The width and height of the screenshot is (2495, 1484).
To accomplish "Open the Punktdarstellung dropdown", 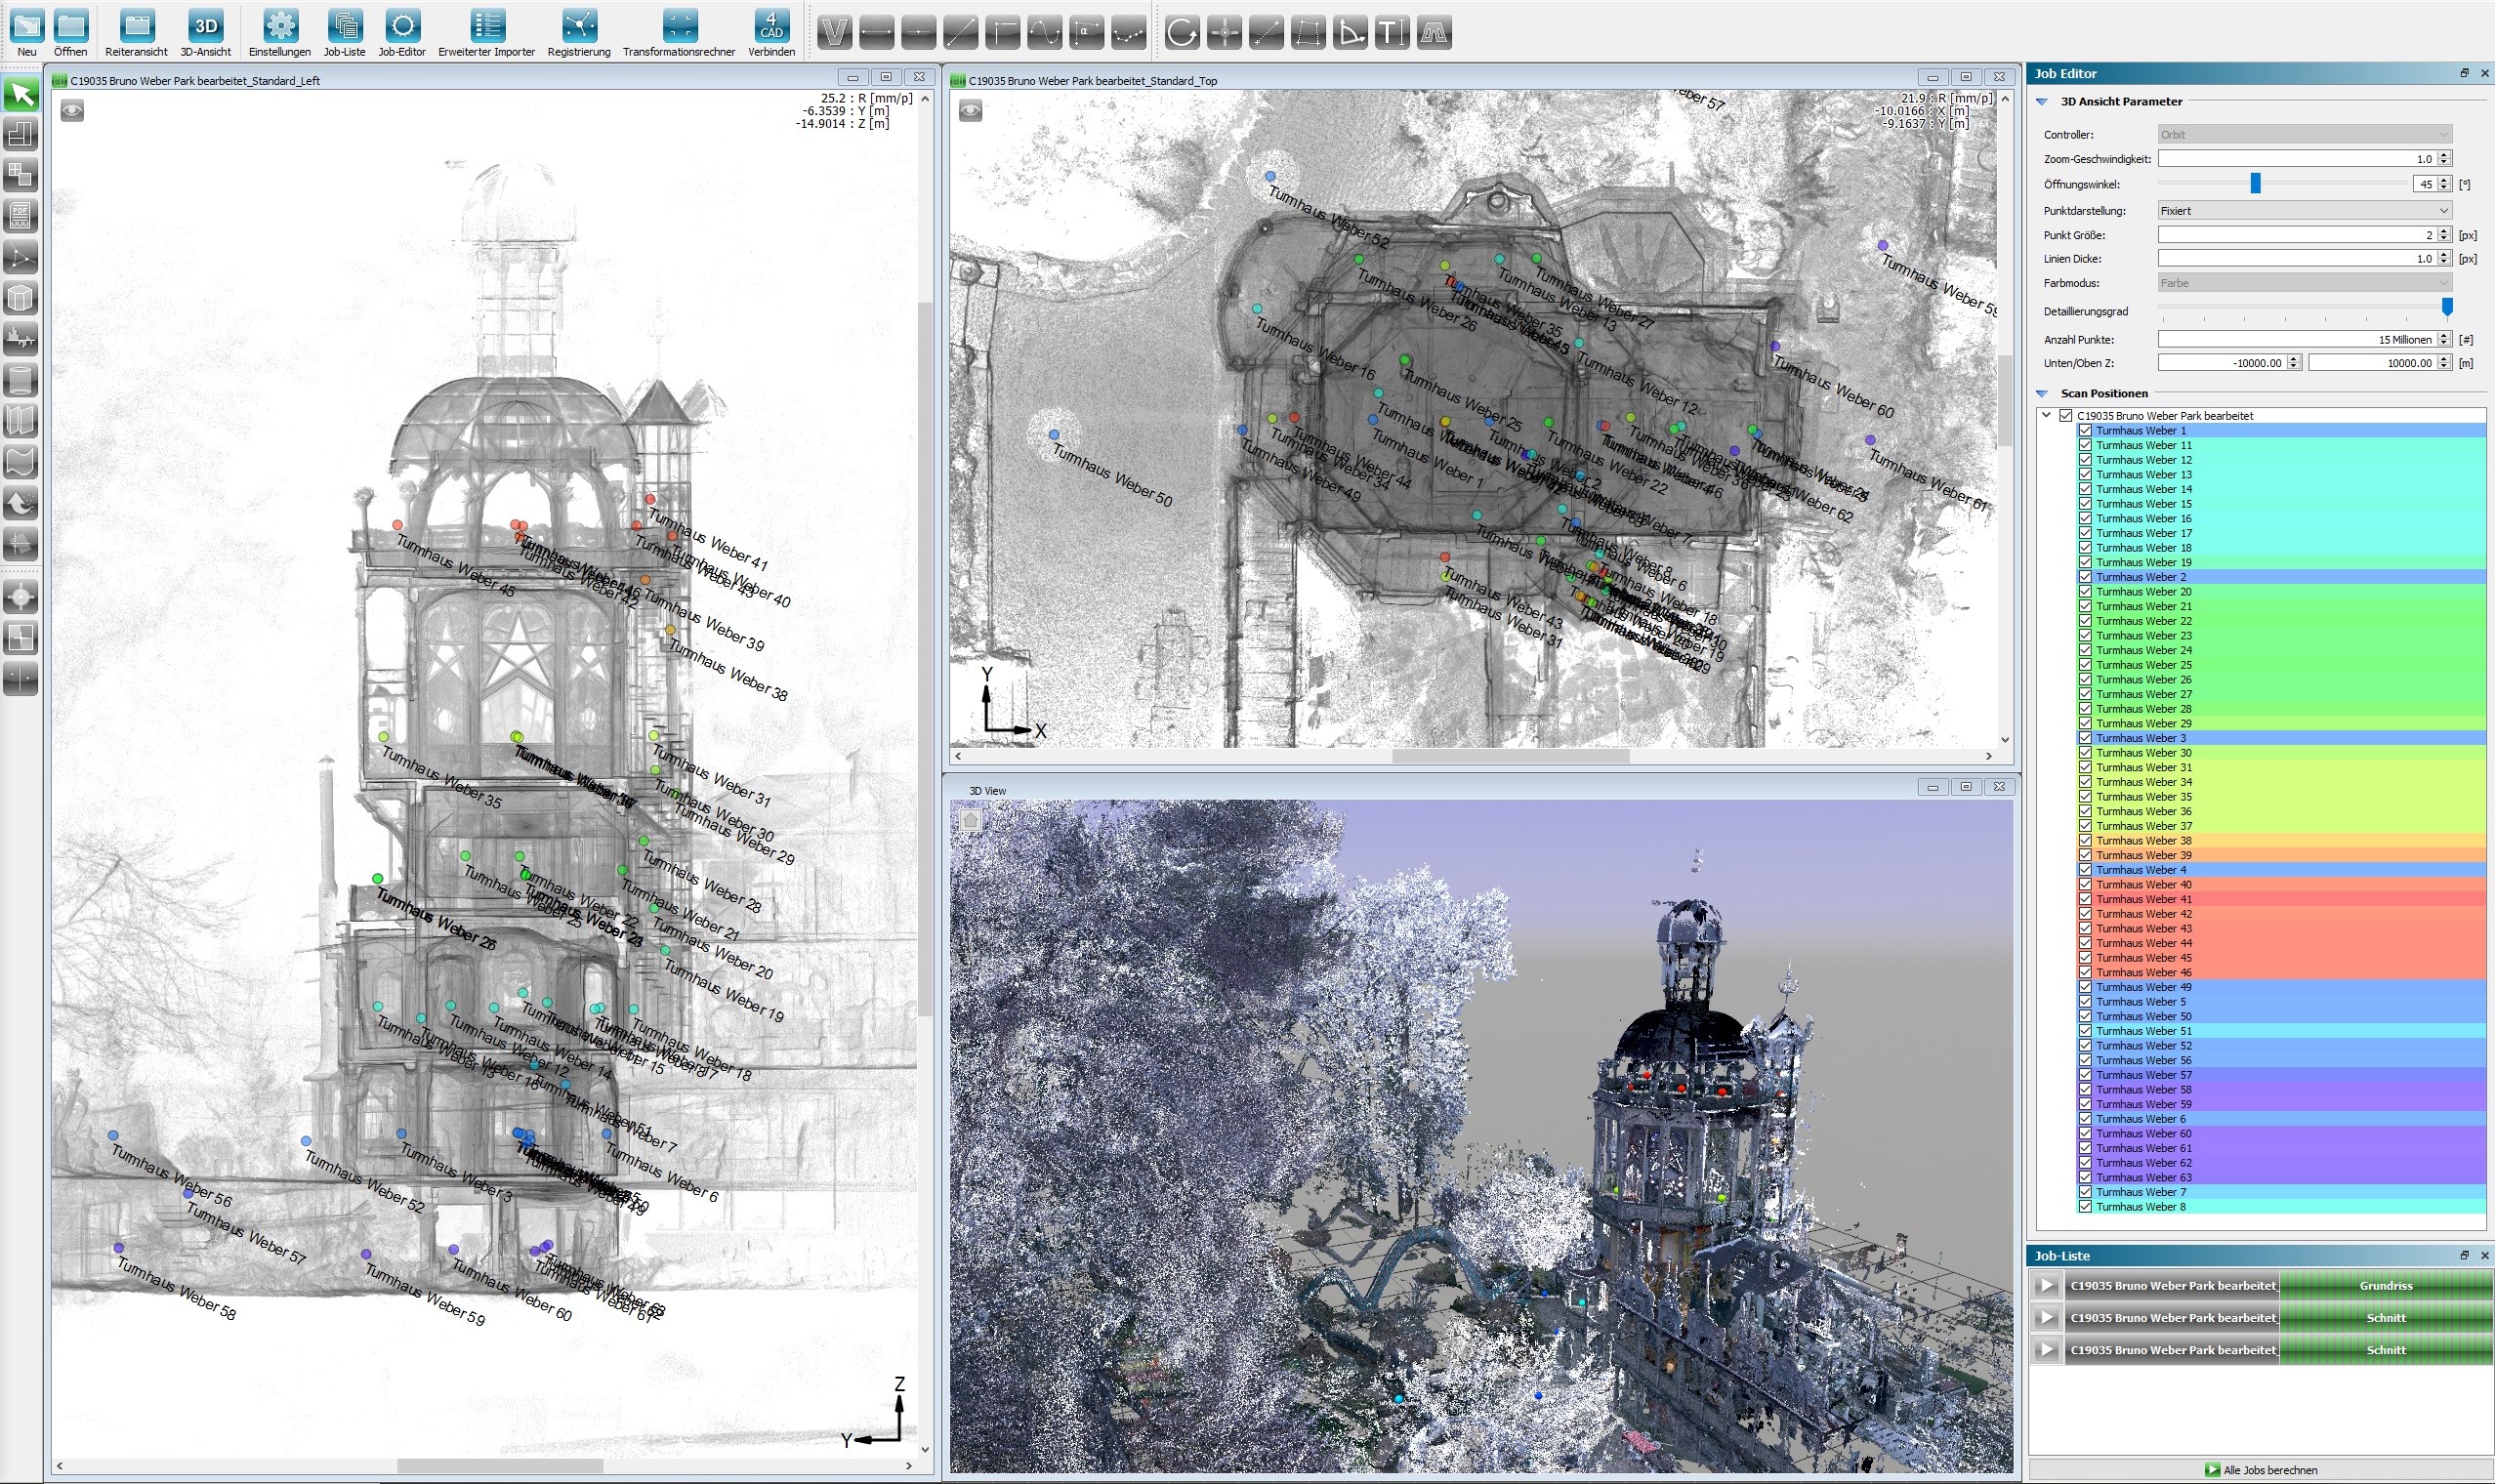I will (x=2304, y=210).
